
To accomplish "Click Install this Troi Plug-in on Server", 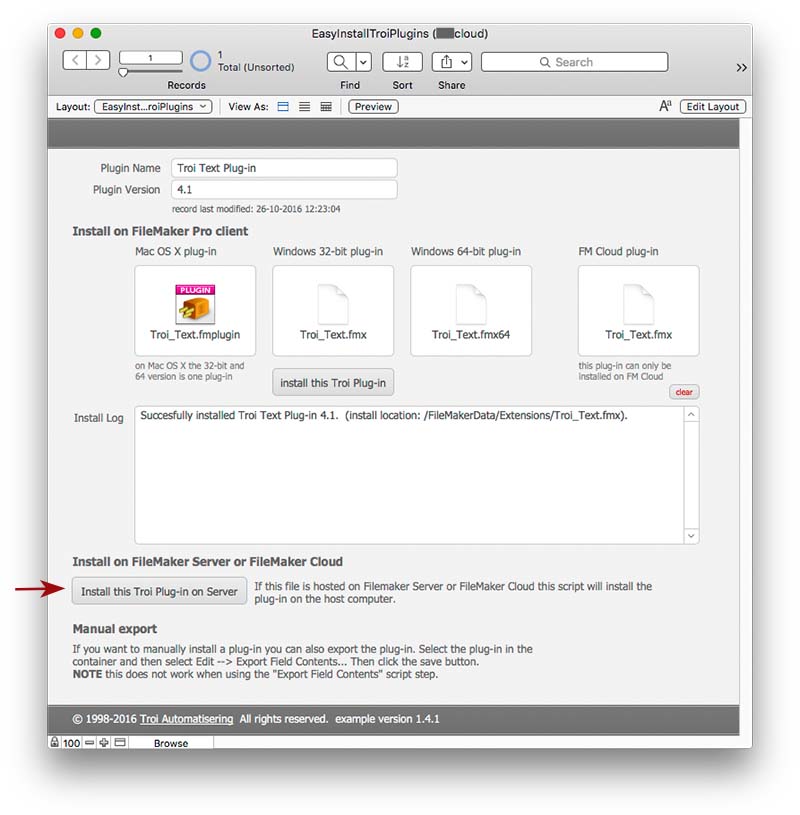I will (x=159, y=591).
